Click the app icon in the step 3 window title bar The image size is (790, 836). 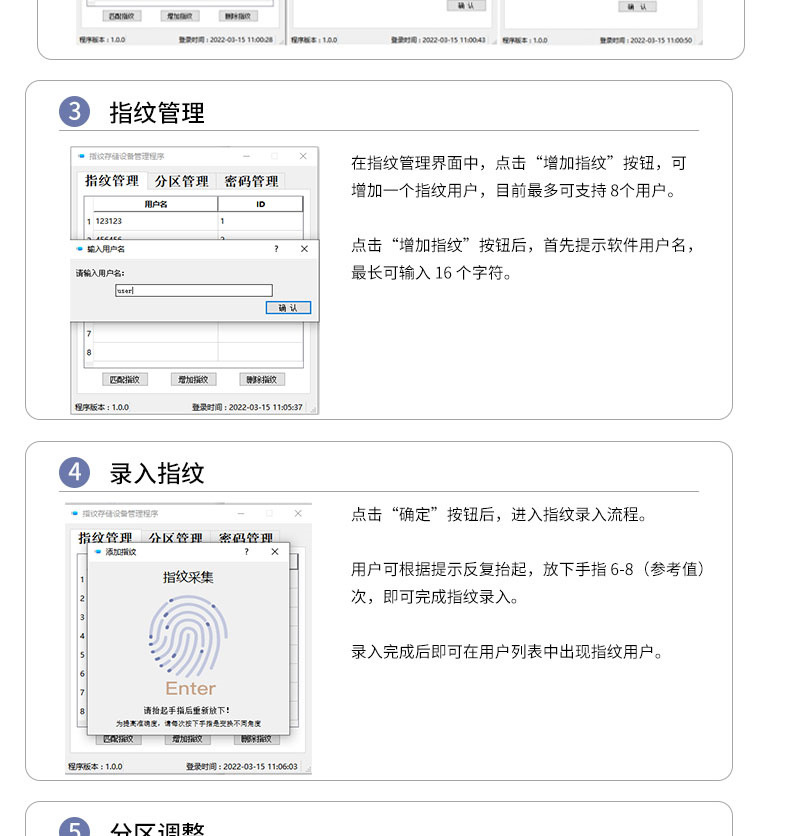[x=81, y=156]
